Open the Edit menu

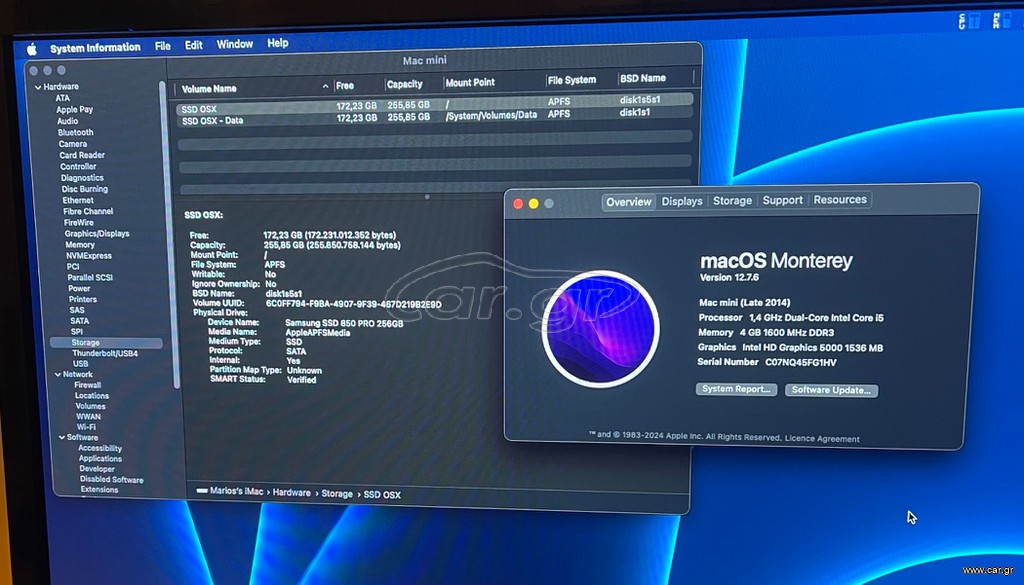point(193,45)
